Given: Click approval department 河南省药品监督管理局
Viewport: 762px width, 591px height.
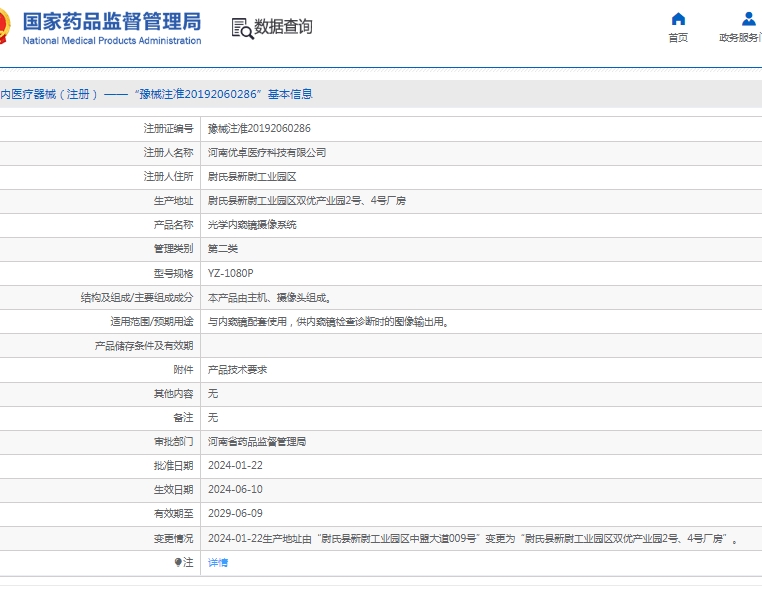Looking at the screenshot, I should (x=257, y=441).
